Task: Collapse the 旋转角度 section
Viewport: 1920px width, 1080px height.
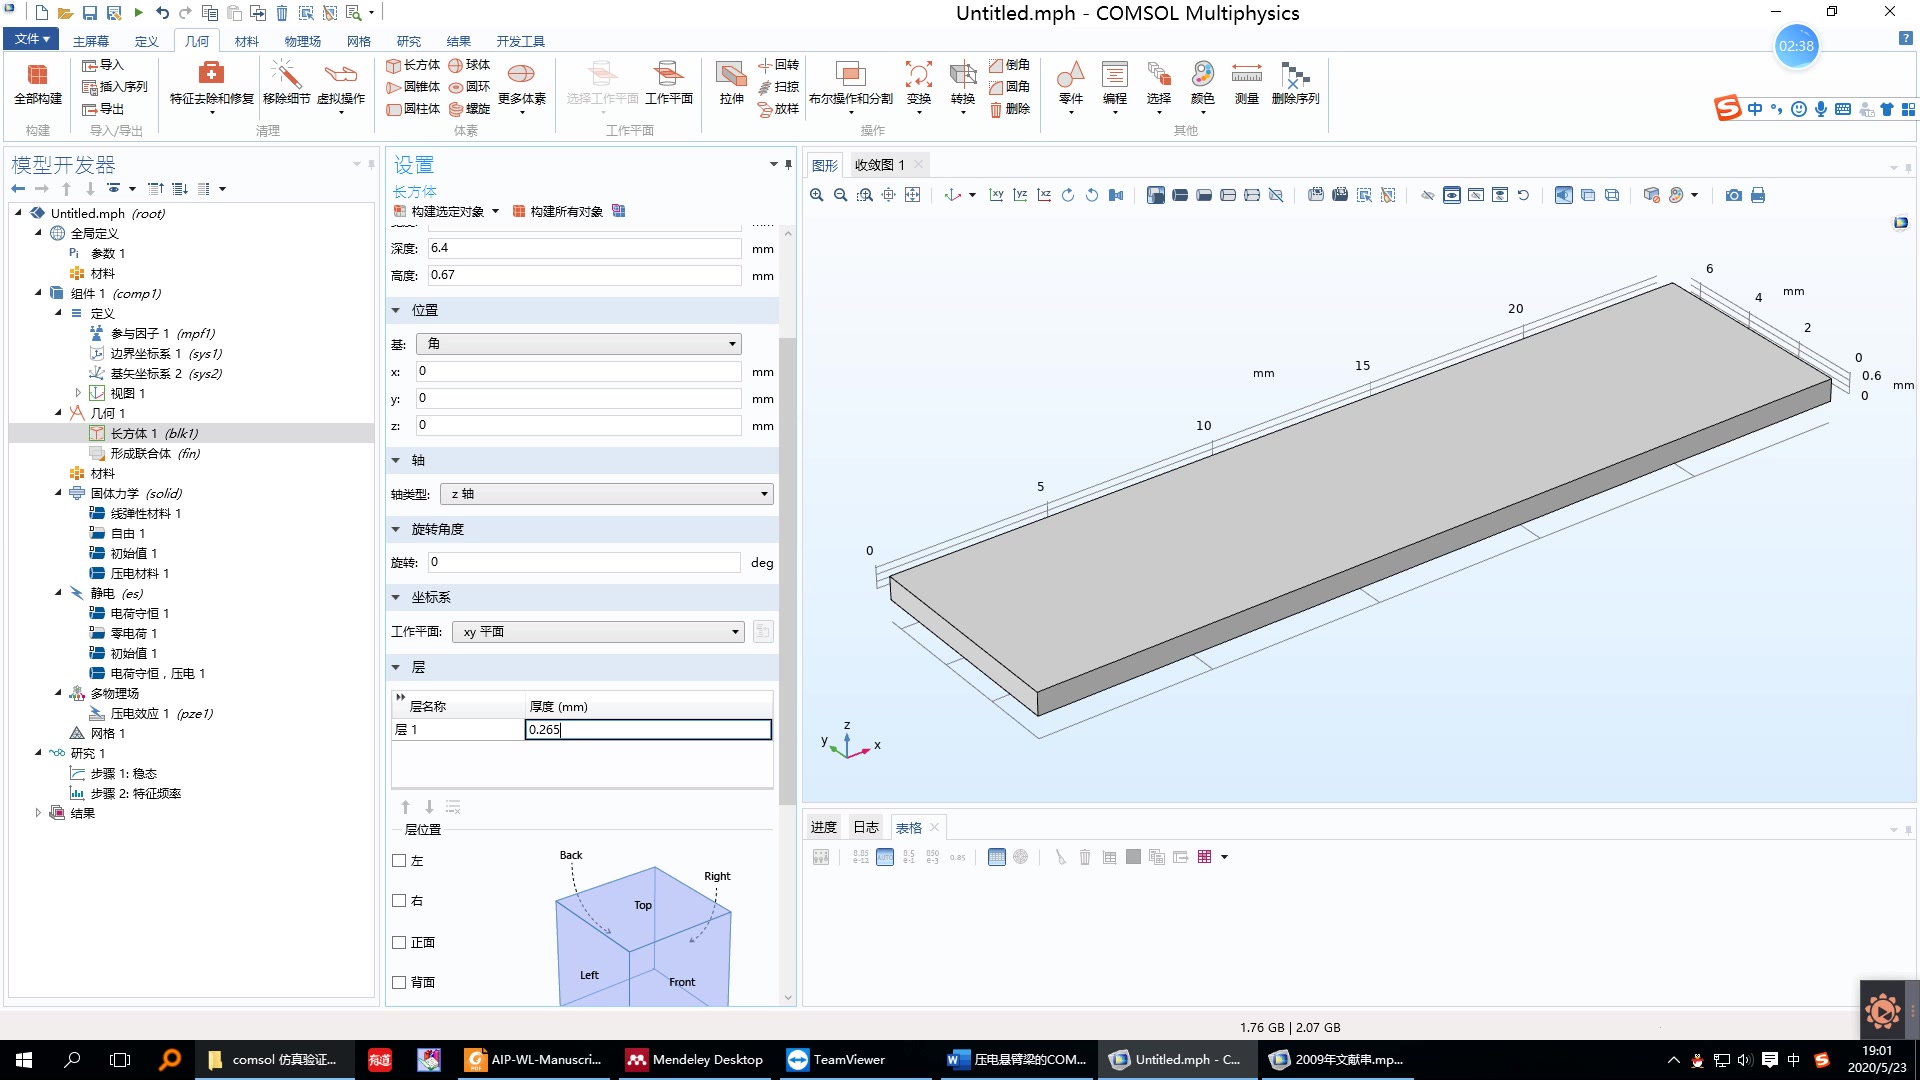Action: tap(396, 529)
